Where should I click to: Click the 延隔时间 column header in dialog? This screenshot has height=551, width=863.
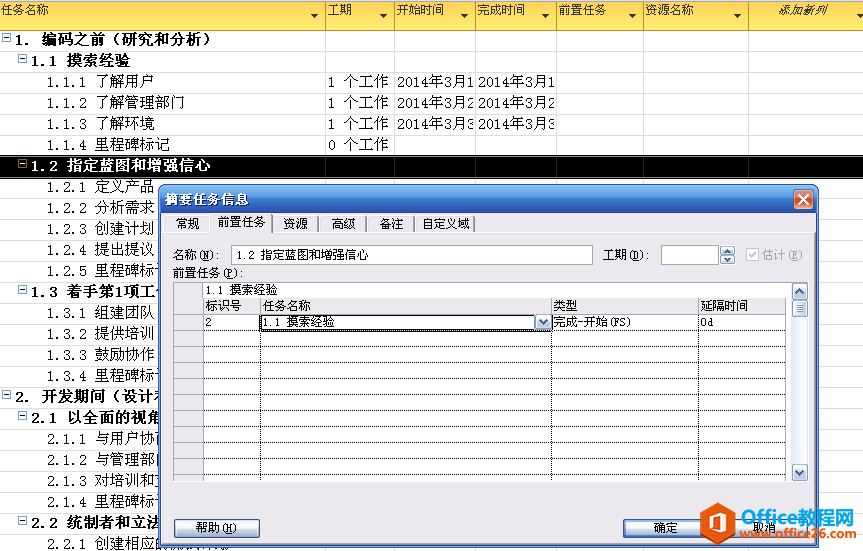coord(741,306)
